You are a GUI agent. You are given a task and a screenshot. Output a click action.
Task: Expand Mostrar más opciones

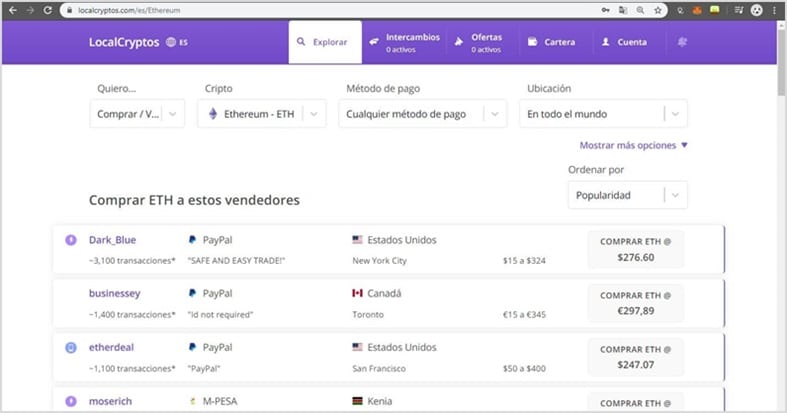click(x=633, y=145)
